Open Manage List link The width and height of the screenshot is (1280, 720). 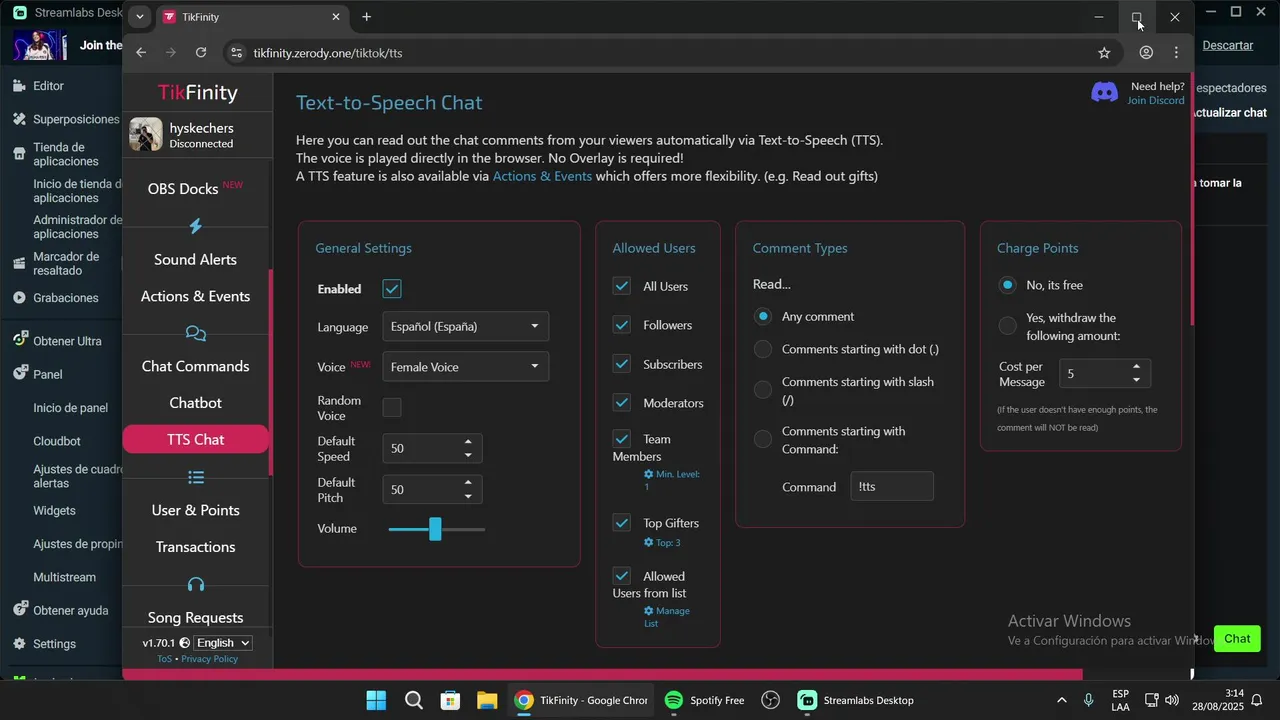point(667,617)
